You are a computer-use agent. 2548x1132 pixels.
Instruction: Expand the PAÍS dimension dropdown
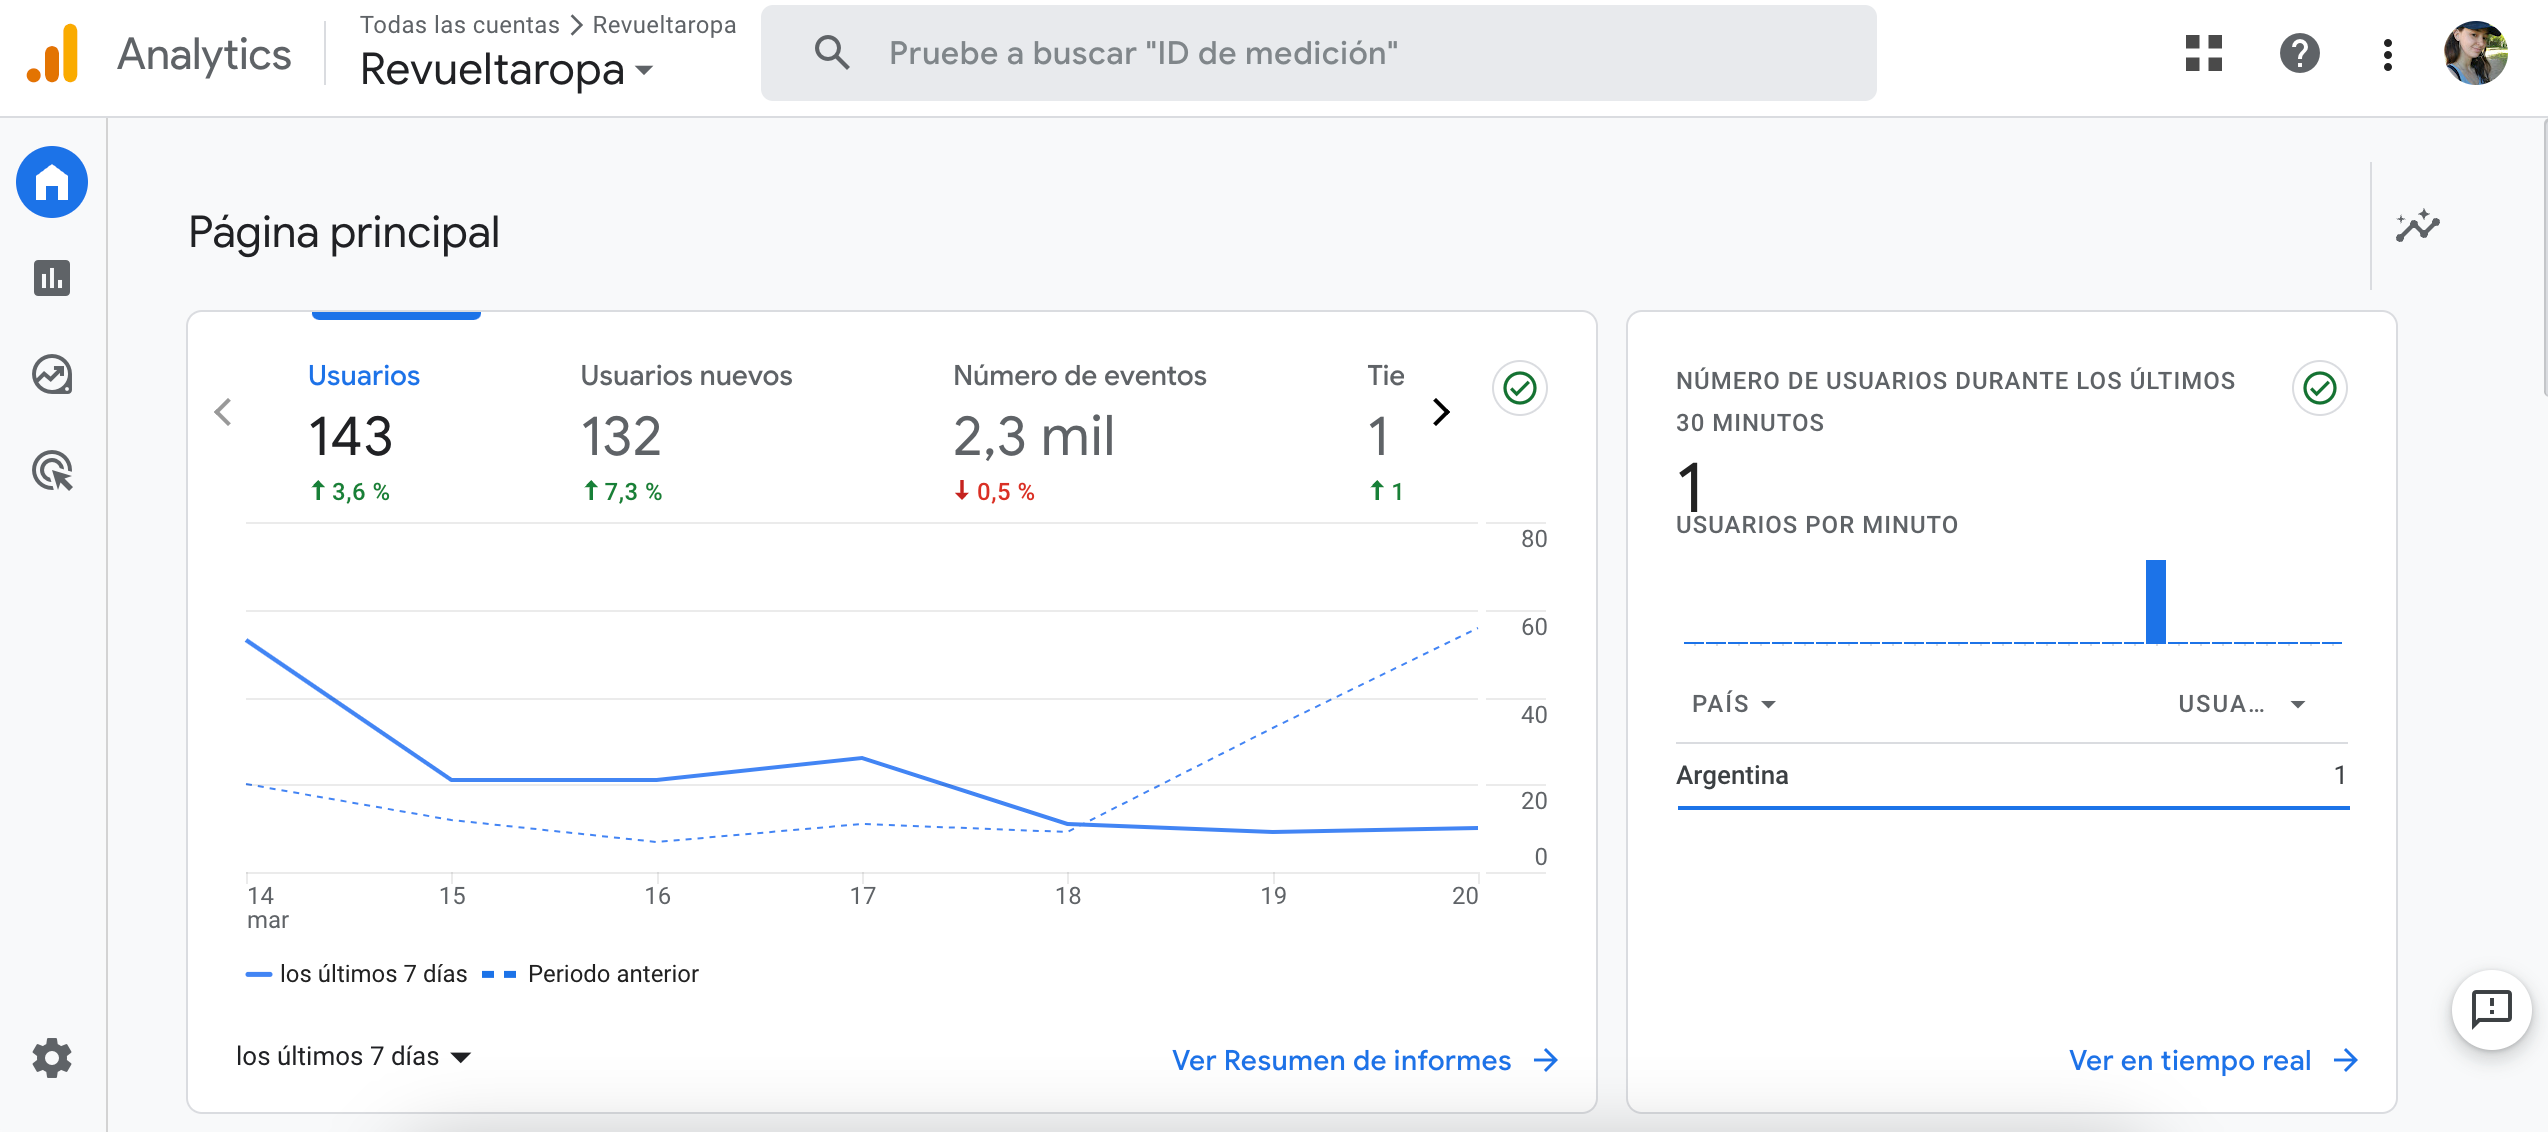click(x=1733, y=704)
